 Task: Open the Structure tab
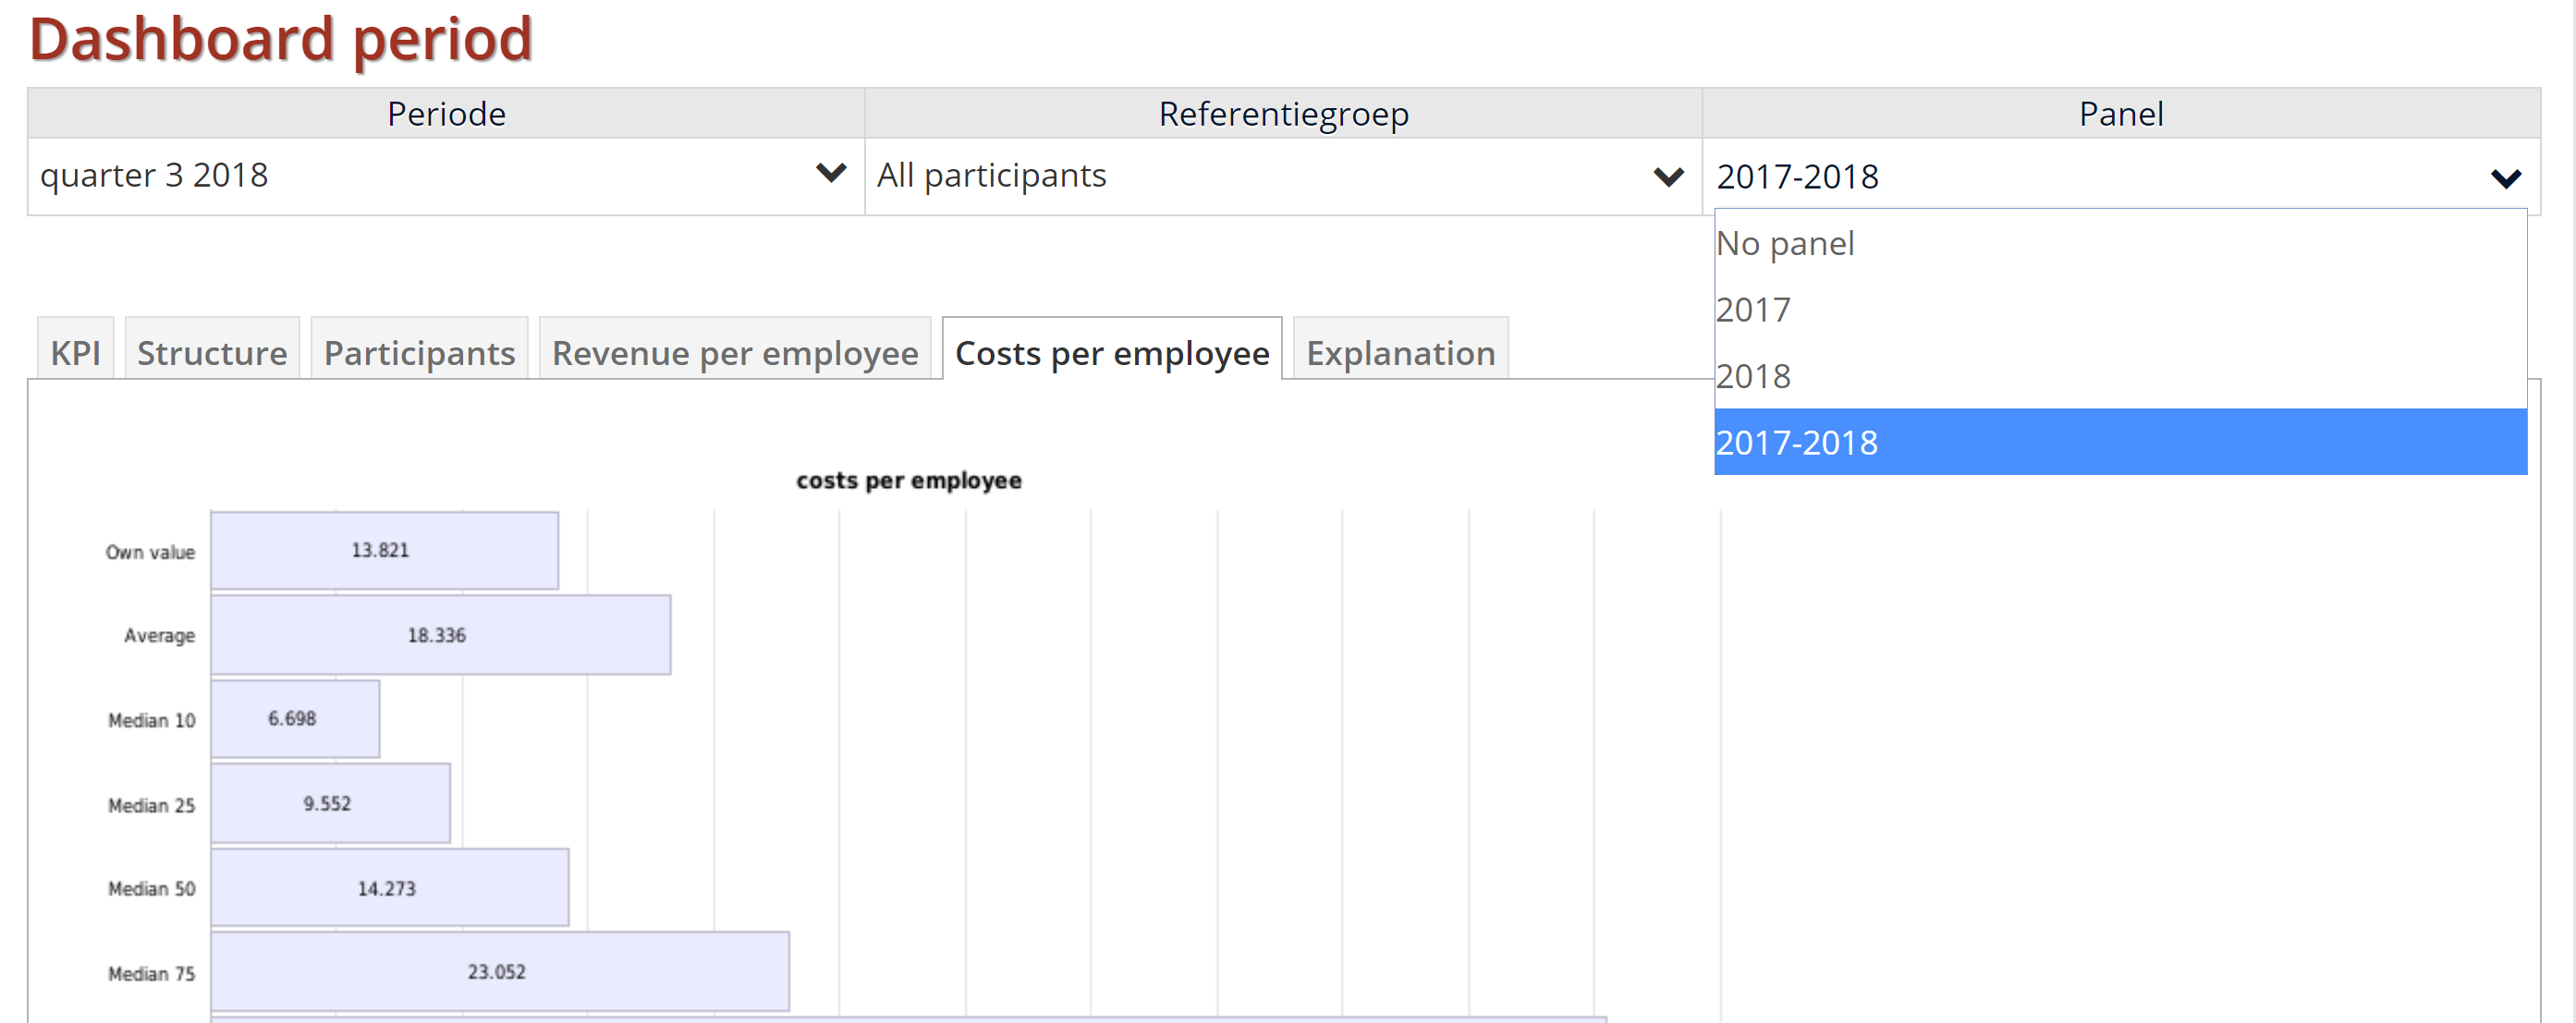[212, 350]
